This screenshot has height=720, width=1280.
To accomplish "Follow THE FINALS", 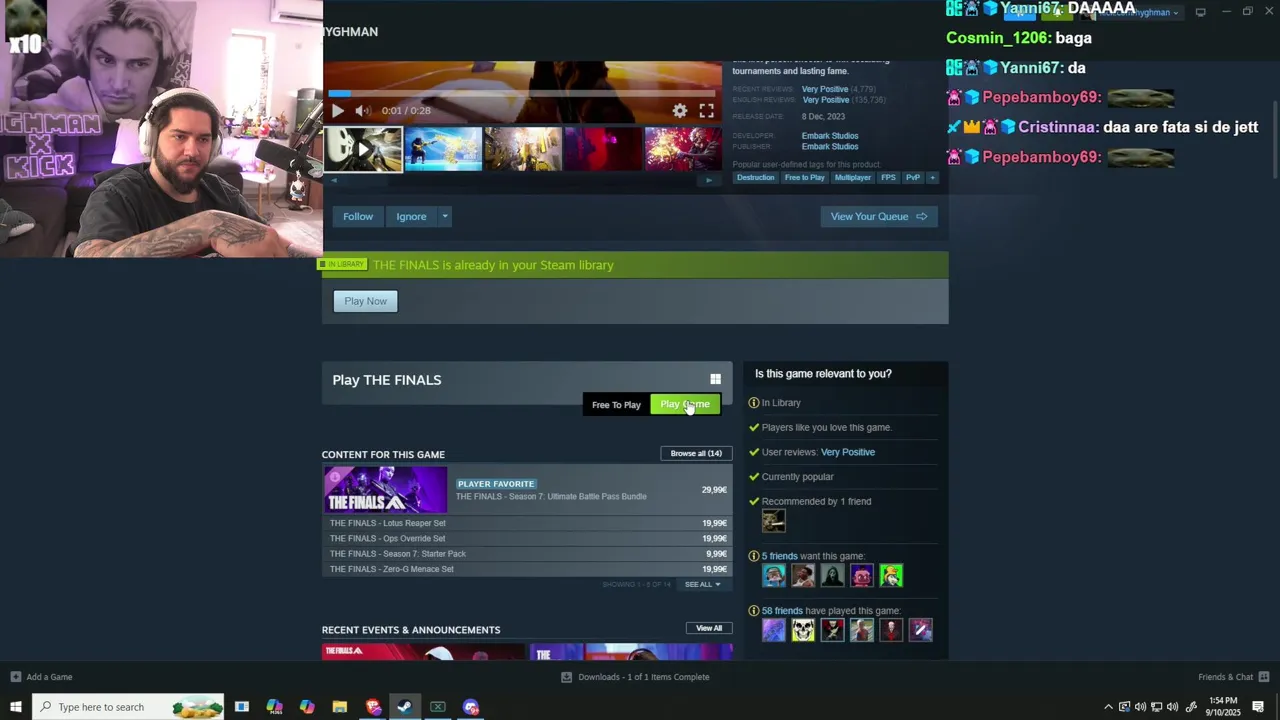I will pyautogui.click(x=358, y=216).
